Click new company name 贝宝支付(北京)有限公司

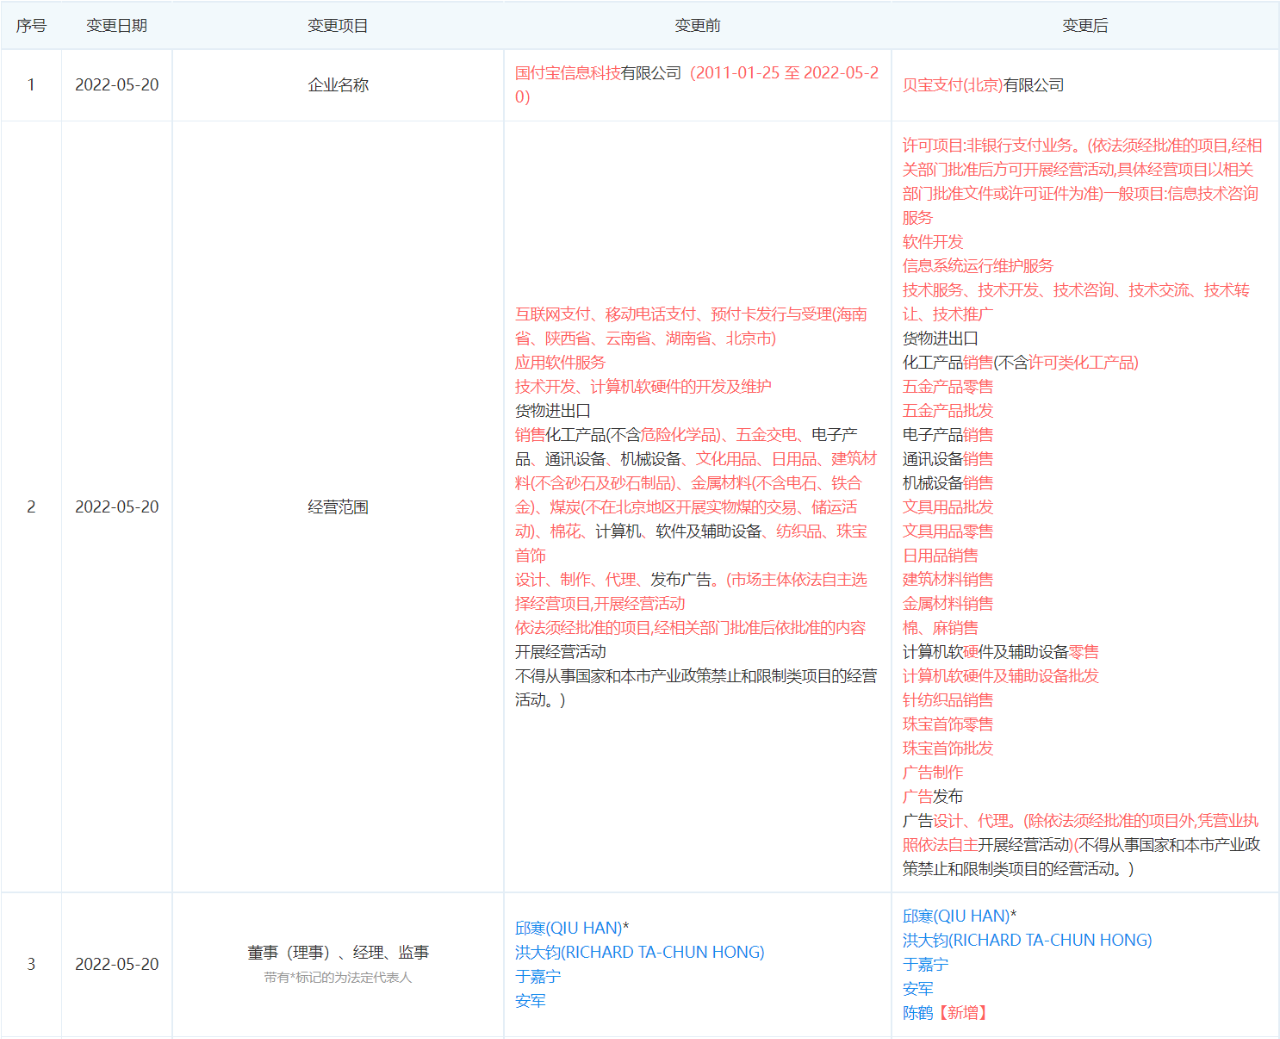pos(983,85)
